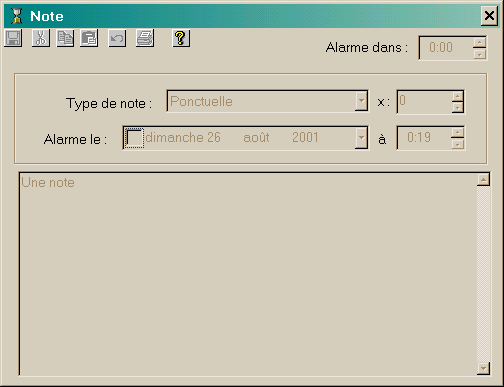Decrease the Alarme dans time value
The image size is (504, 387).
click(480, 54)
